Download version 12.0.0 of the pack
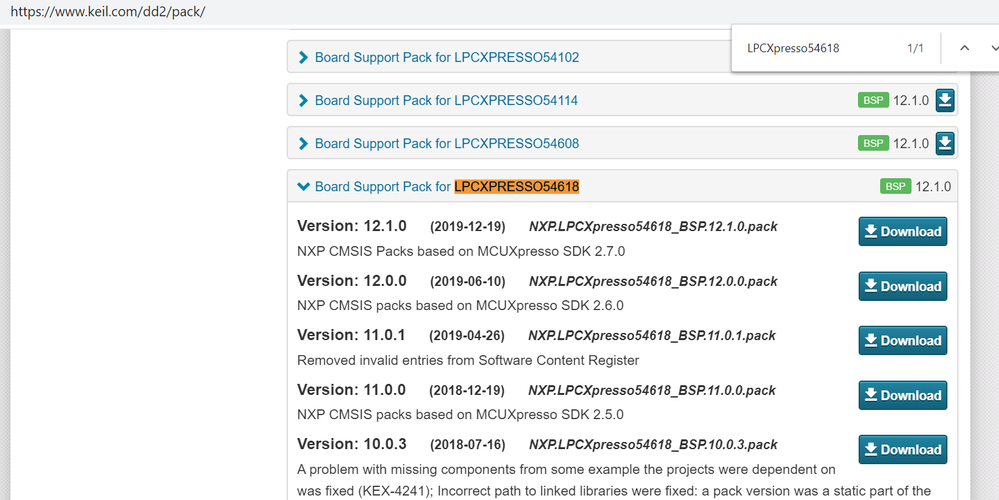The height and width of the screenshot is (500, 999). point(903,286)
